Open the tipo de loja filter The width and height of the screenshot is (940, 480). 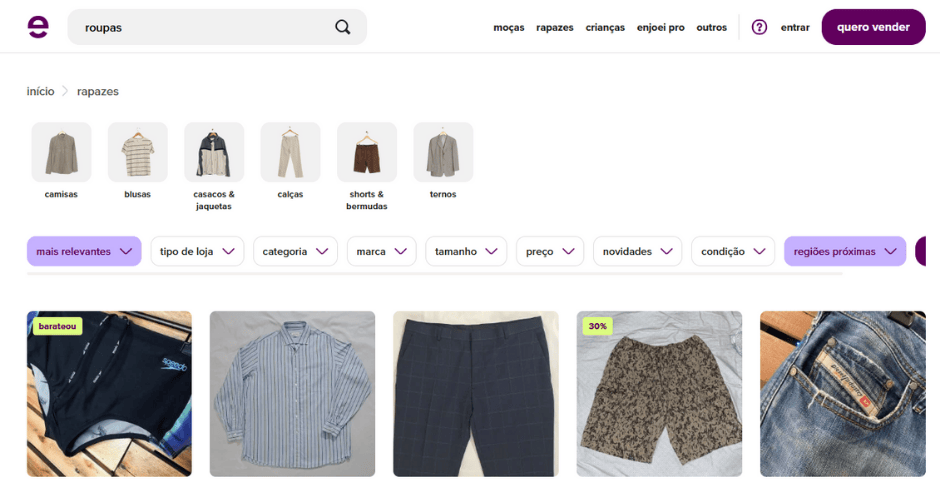point(197,251)
